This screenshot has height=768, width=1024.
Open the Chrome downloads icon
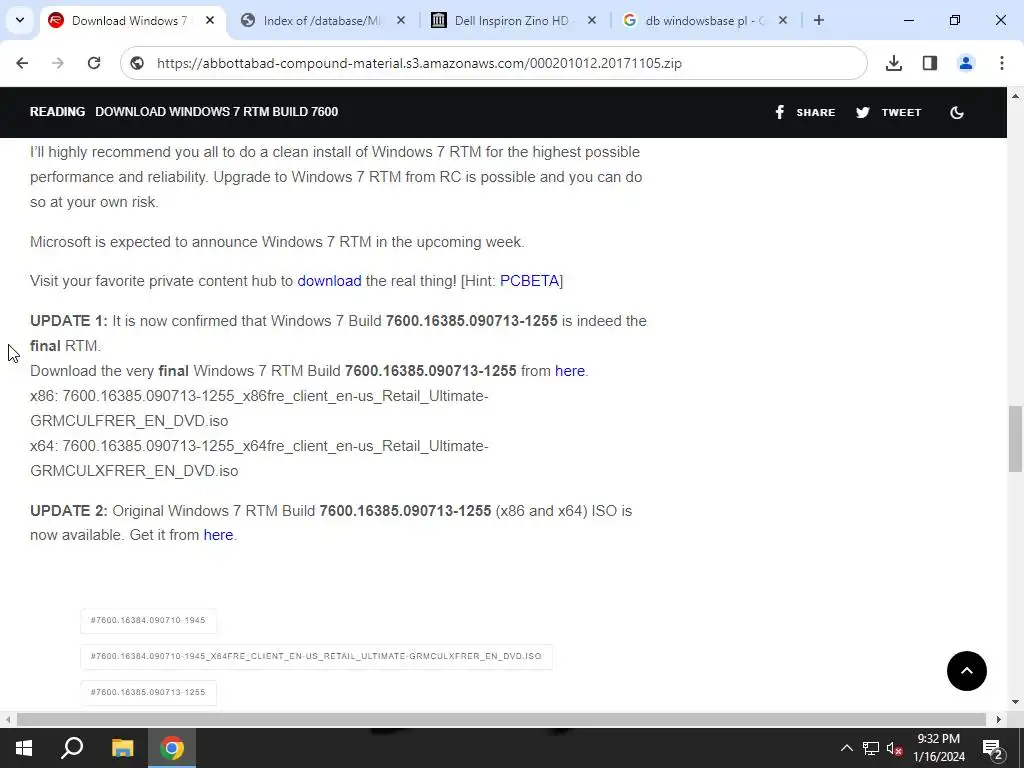(x=894, y=63)
